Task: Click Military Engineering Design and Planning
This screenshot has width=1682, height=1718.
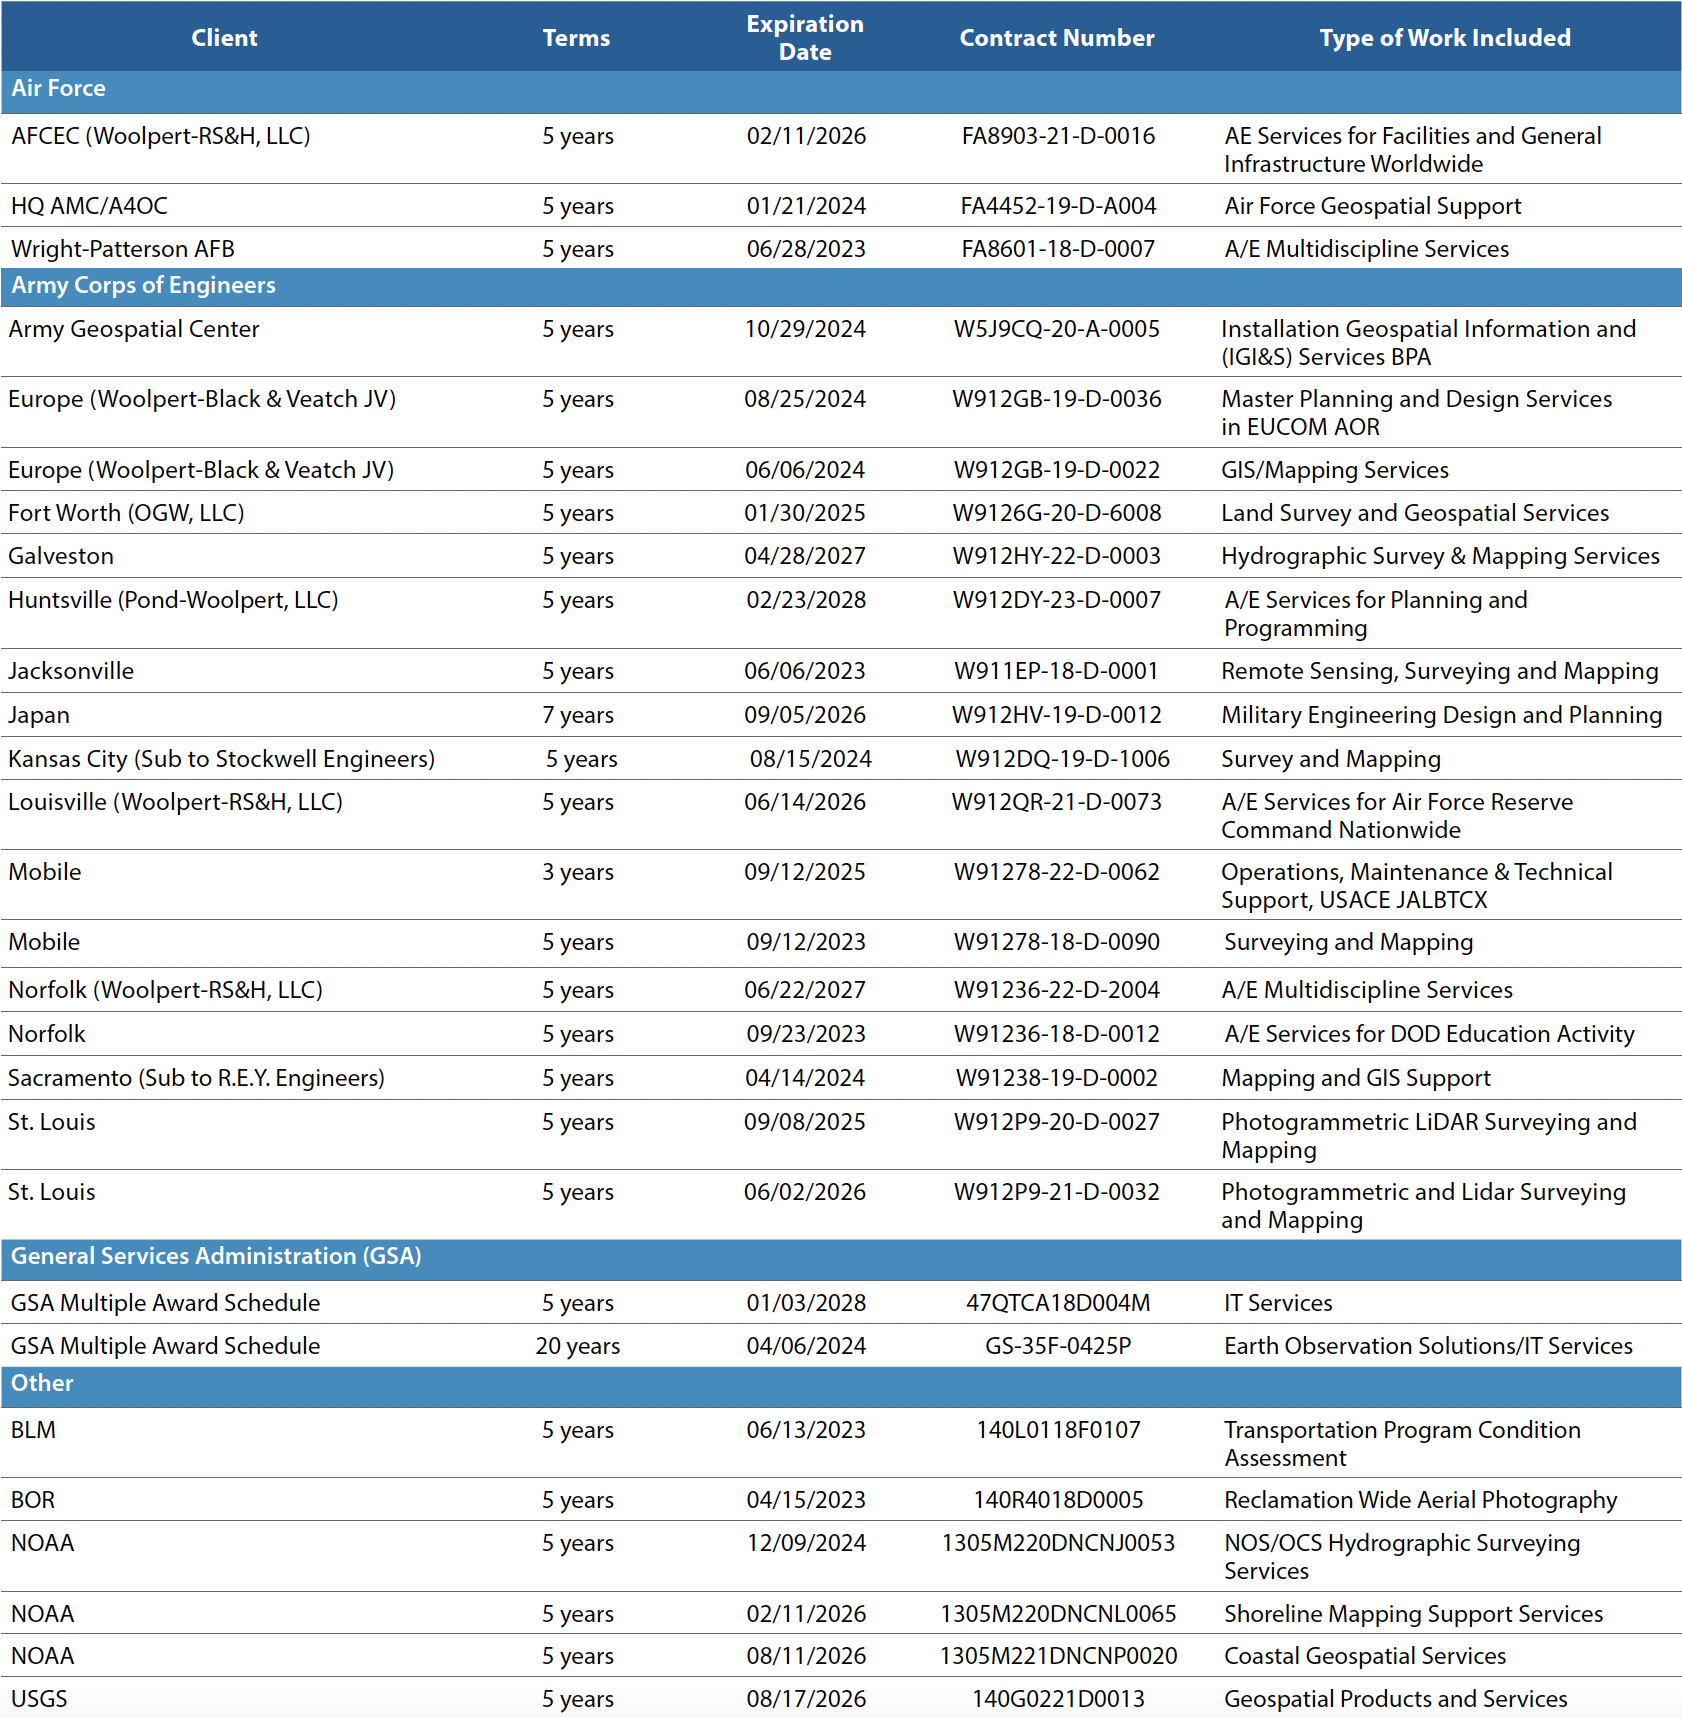Action: [x=1442, y=715]
